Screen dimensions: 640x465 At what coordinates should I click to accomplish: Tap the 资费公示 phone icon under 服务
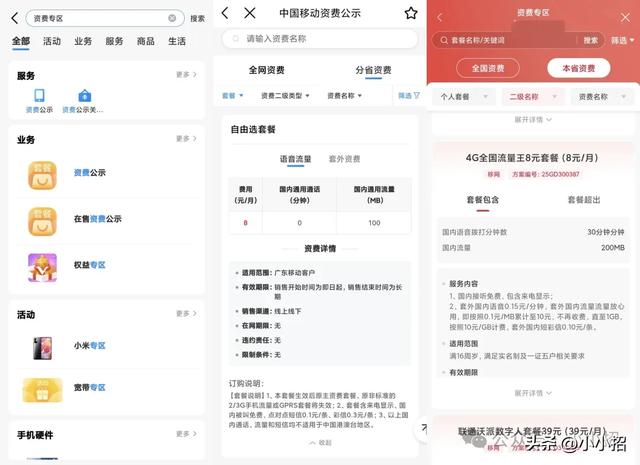point(39,96)
